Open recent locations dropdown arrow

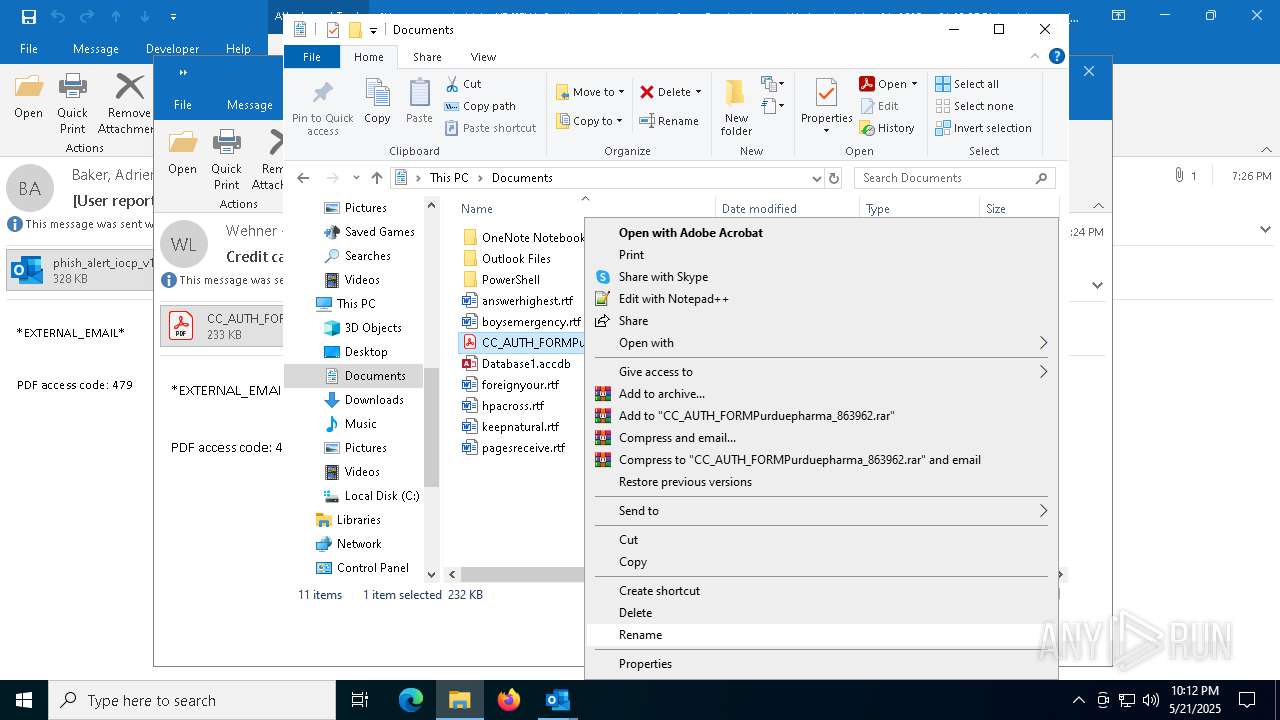point(356,178)
